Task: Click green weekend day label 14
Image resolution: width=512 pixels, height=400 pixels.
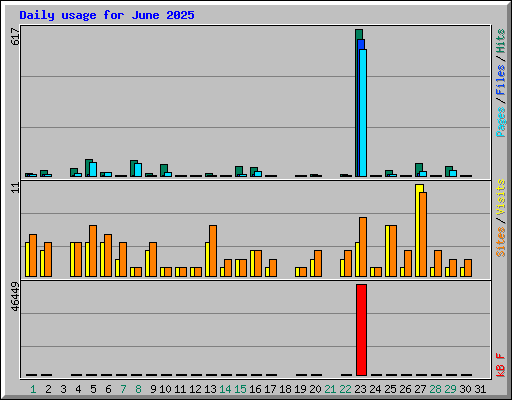Action: click(x=225, y=389)
